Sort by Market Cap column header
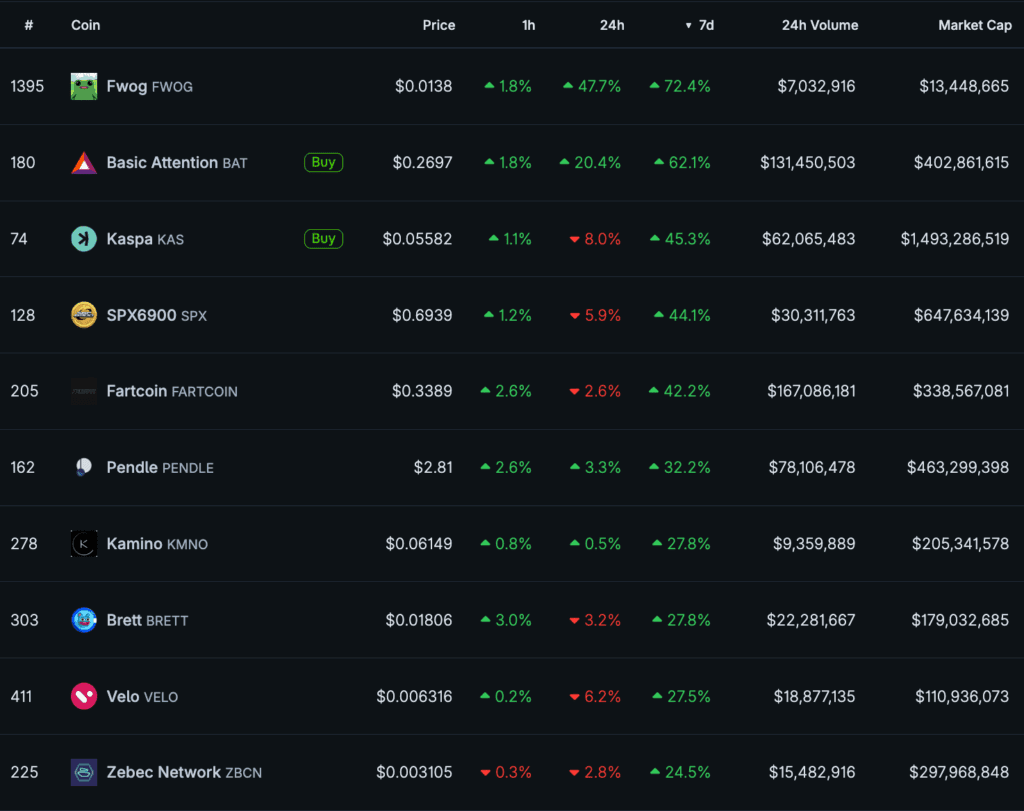This screenshot has height=811, width=1024. pyautogui.click(x=974, y=25)
